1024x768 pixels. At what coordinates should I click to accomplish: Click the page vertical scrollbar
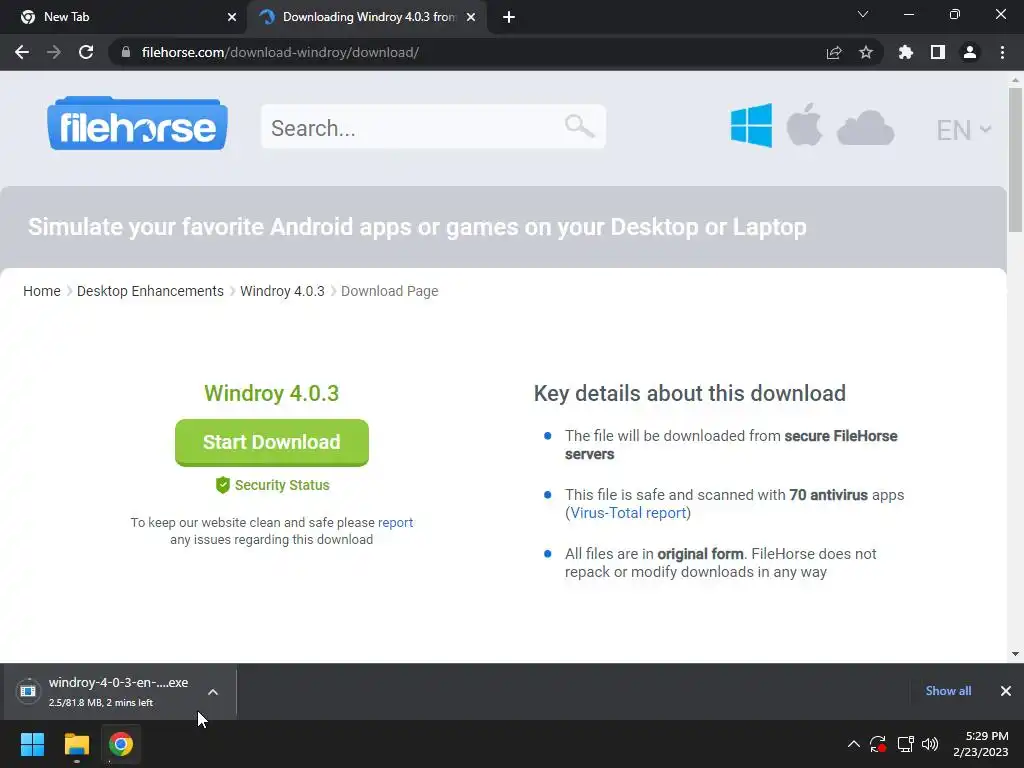(1015, 159)
